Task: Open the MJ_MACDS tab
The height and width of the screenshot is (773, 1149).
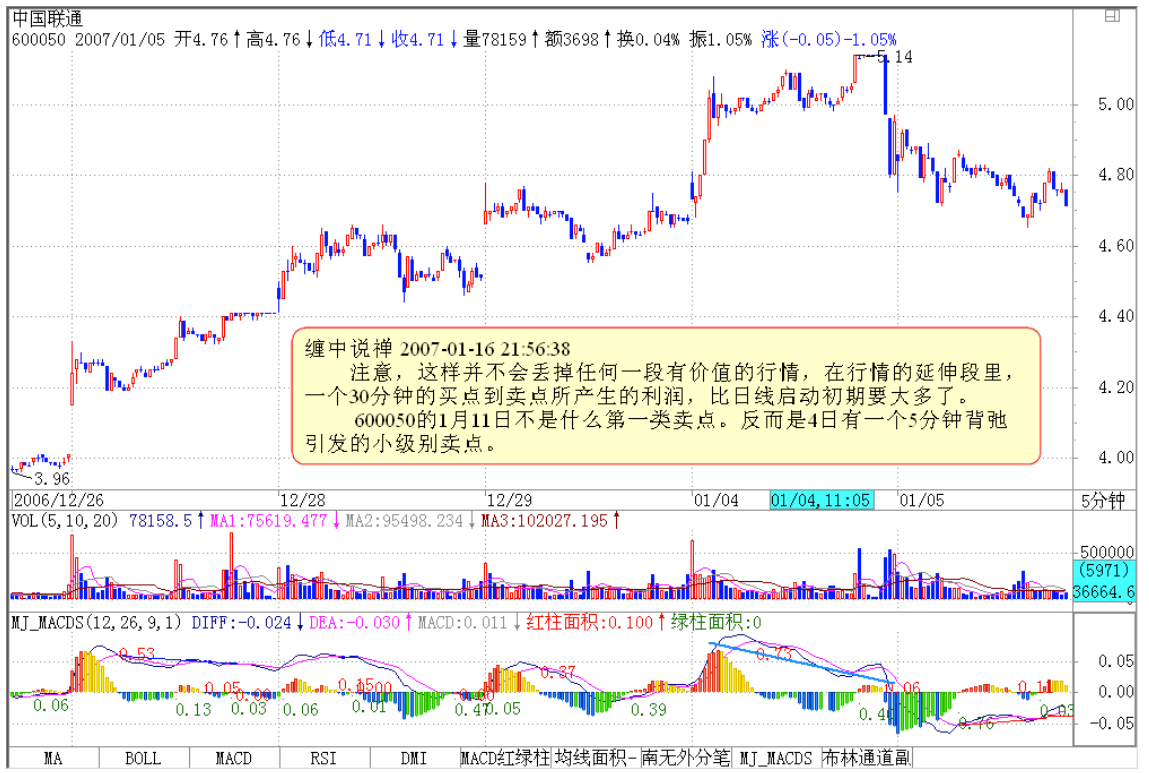Action: (x=776, y=758)
